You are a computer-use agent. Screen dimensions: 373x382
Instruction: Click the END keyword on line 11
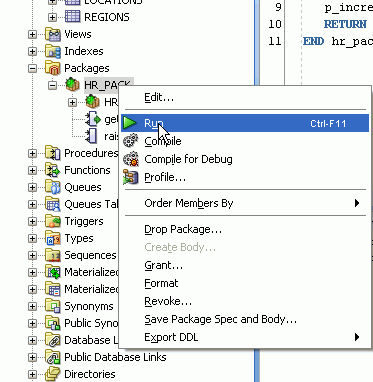click(x=313, y=41)
